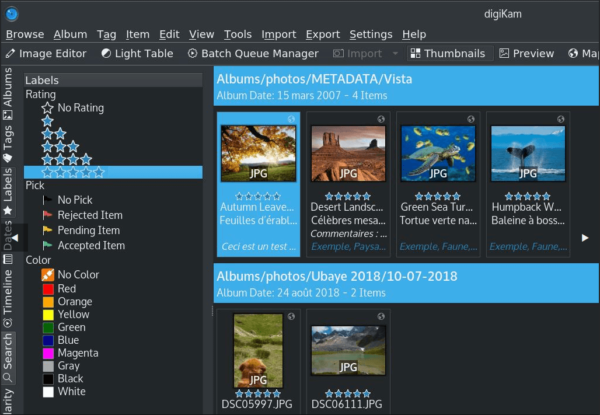Viewport: 600px width, 415px height.
Task: Open the Browse menu
Action: [x=25, y=34]
